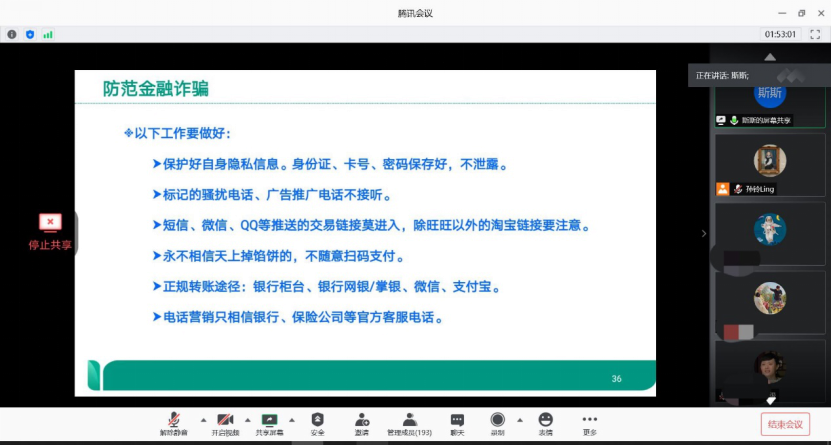Expand the arrow next to 共享屏幕
831x446 pixels.
click(292, 420)
